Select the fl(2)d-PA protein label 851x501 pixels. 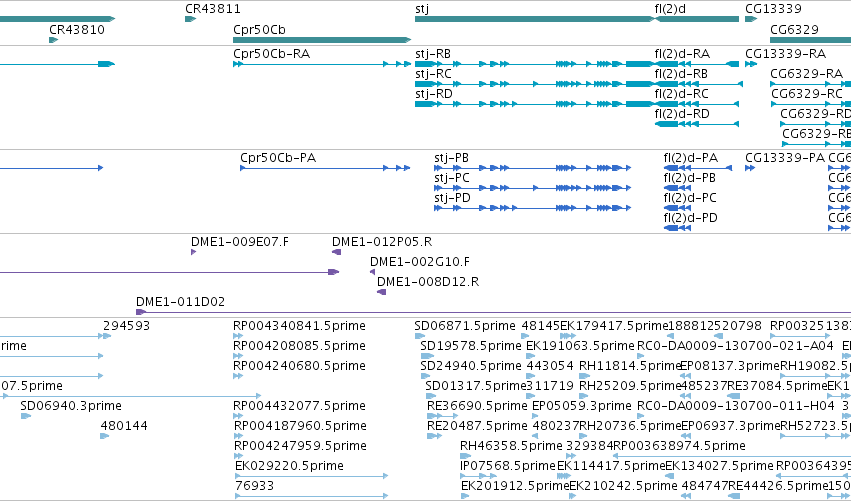pyautogui.click(x=690, y=158)
